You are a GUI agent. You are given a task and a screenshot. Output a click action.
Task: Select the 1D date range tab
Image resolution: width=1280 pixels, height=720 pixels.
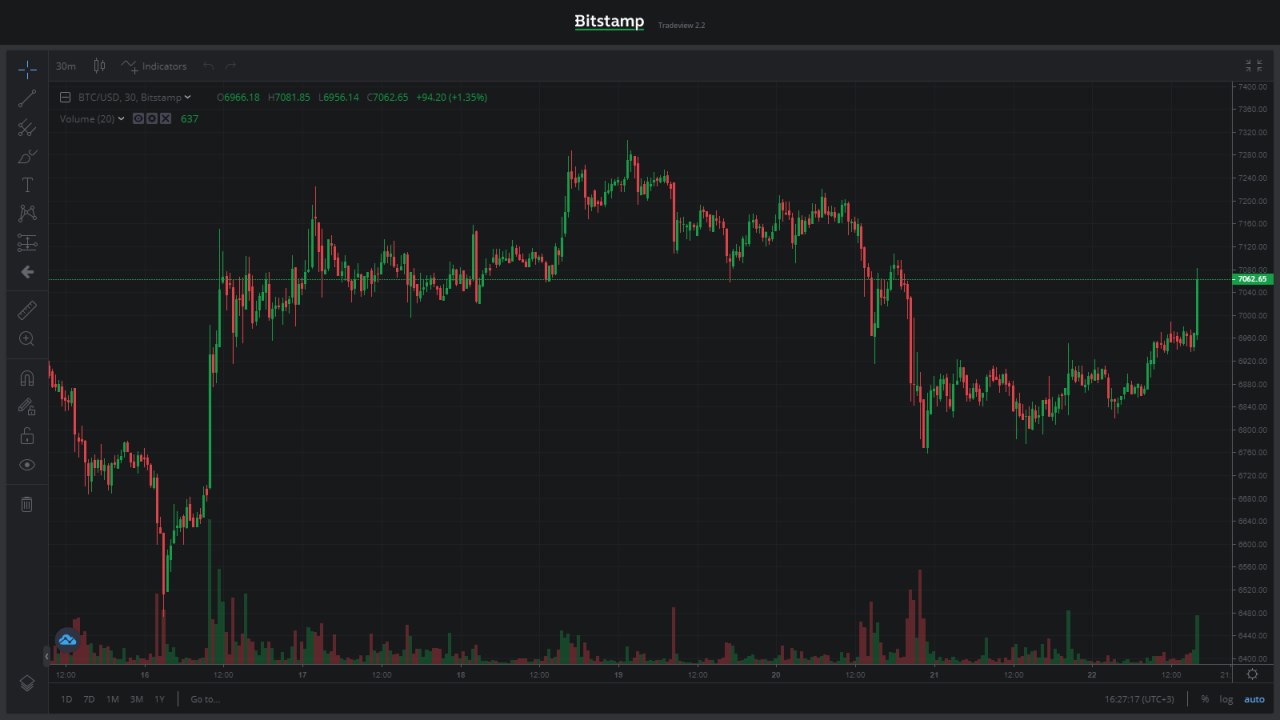(66, 699)
